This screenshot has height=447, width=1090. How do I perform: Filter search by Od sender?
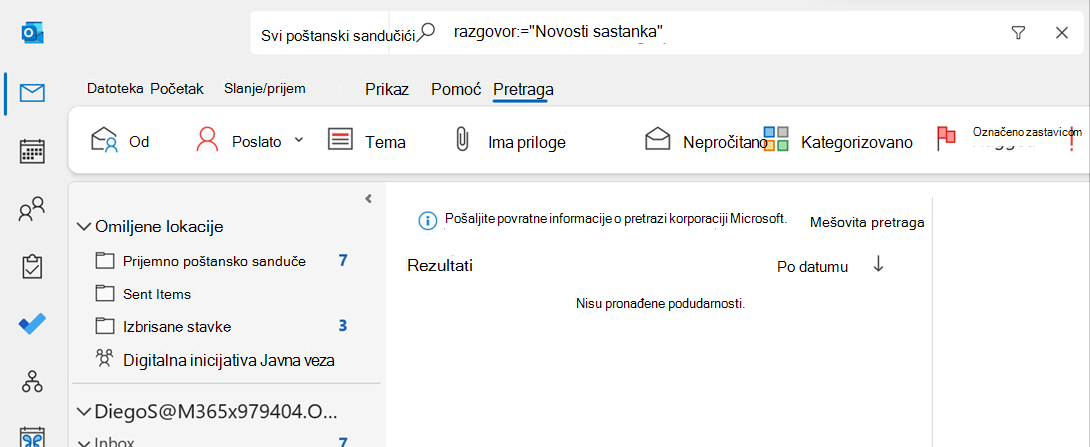tap(120, 141)
